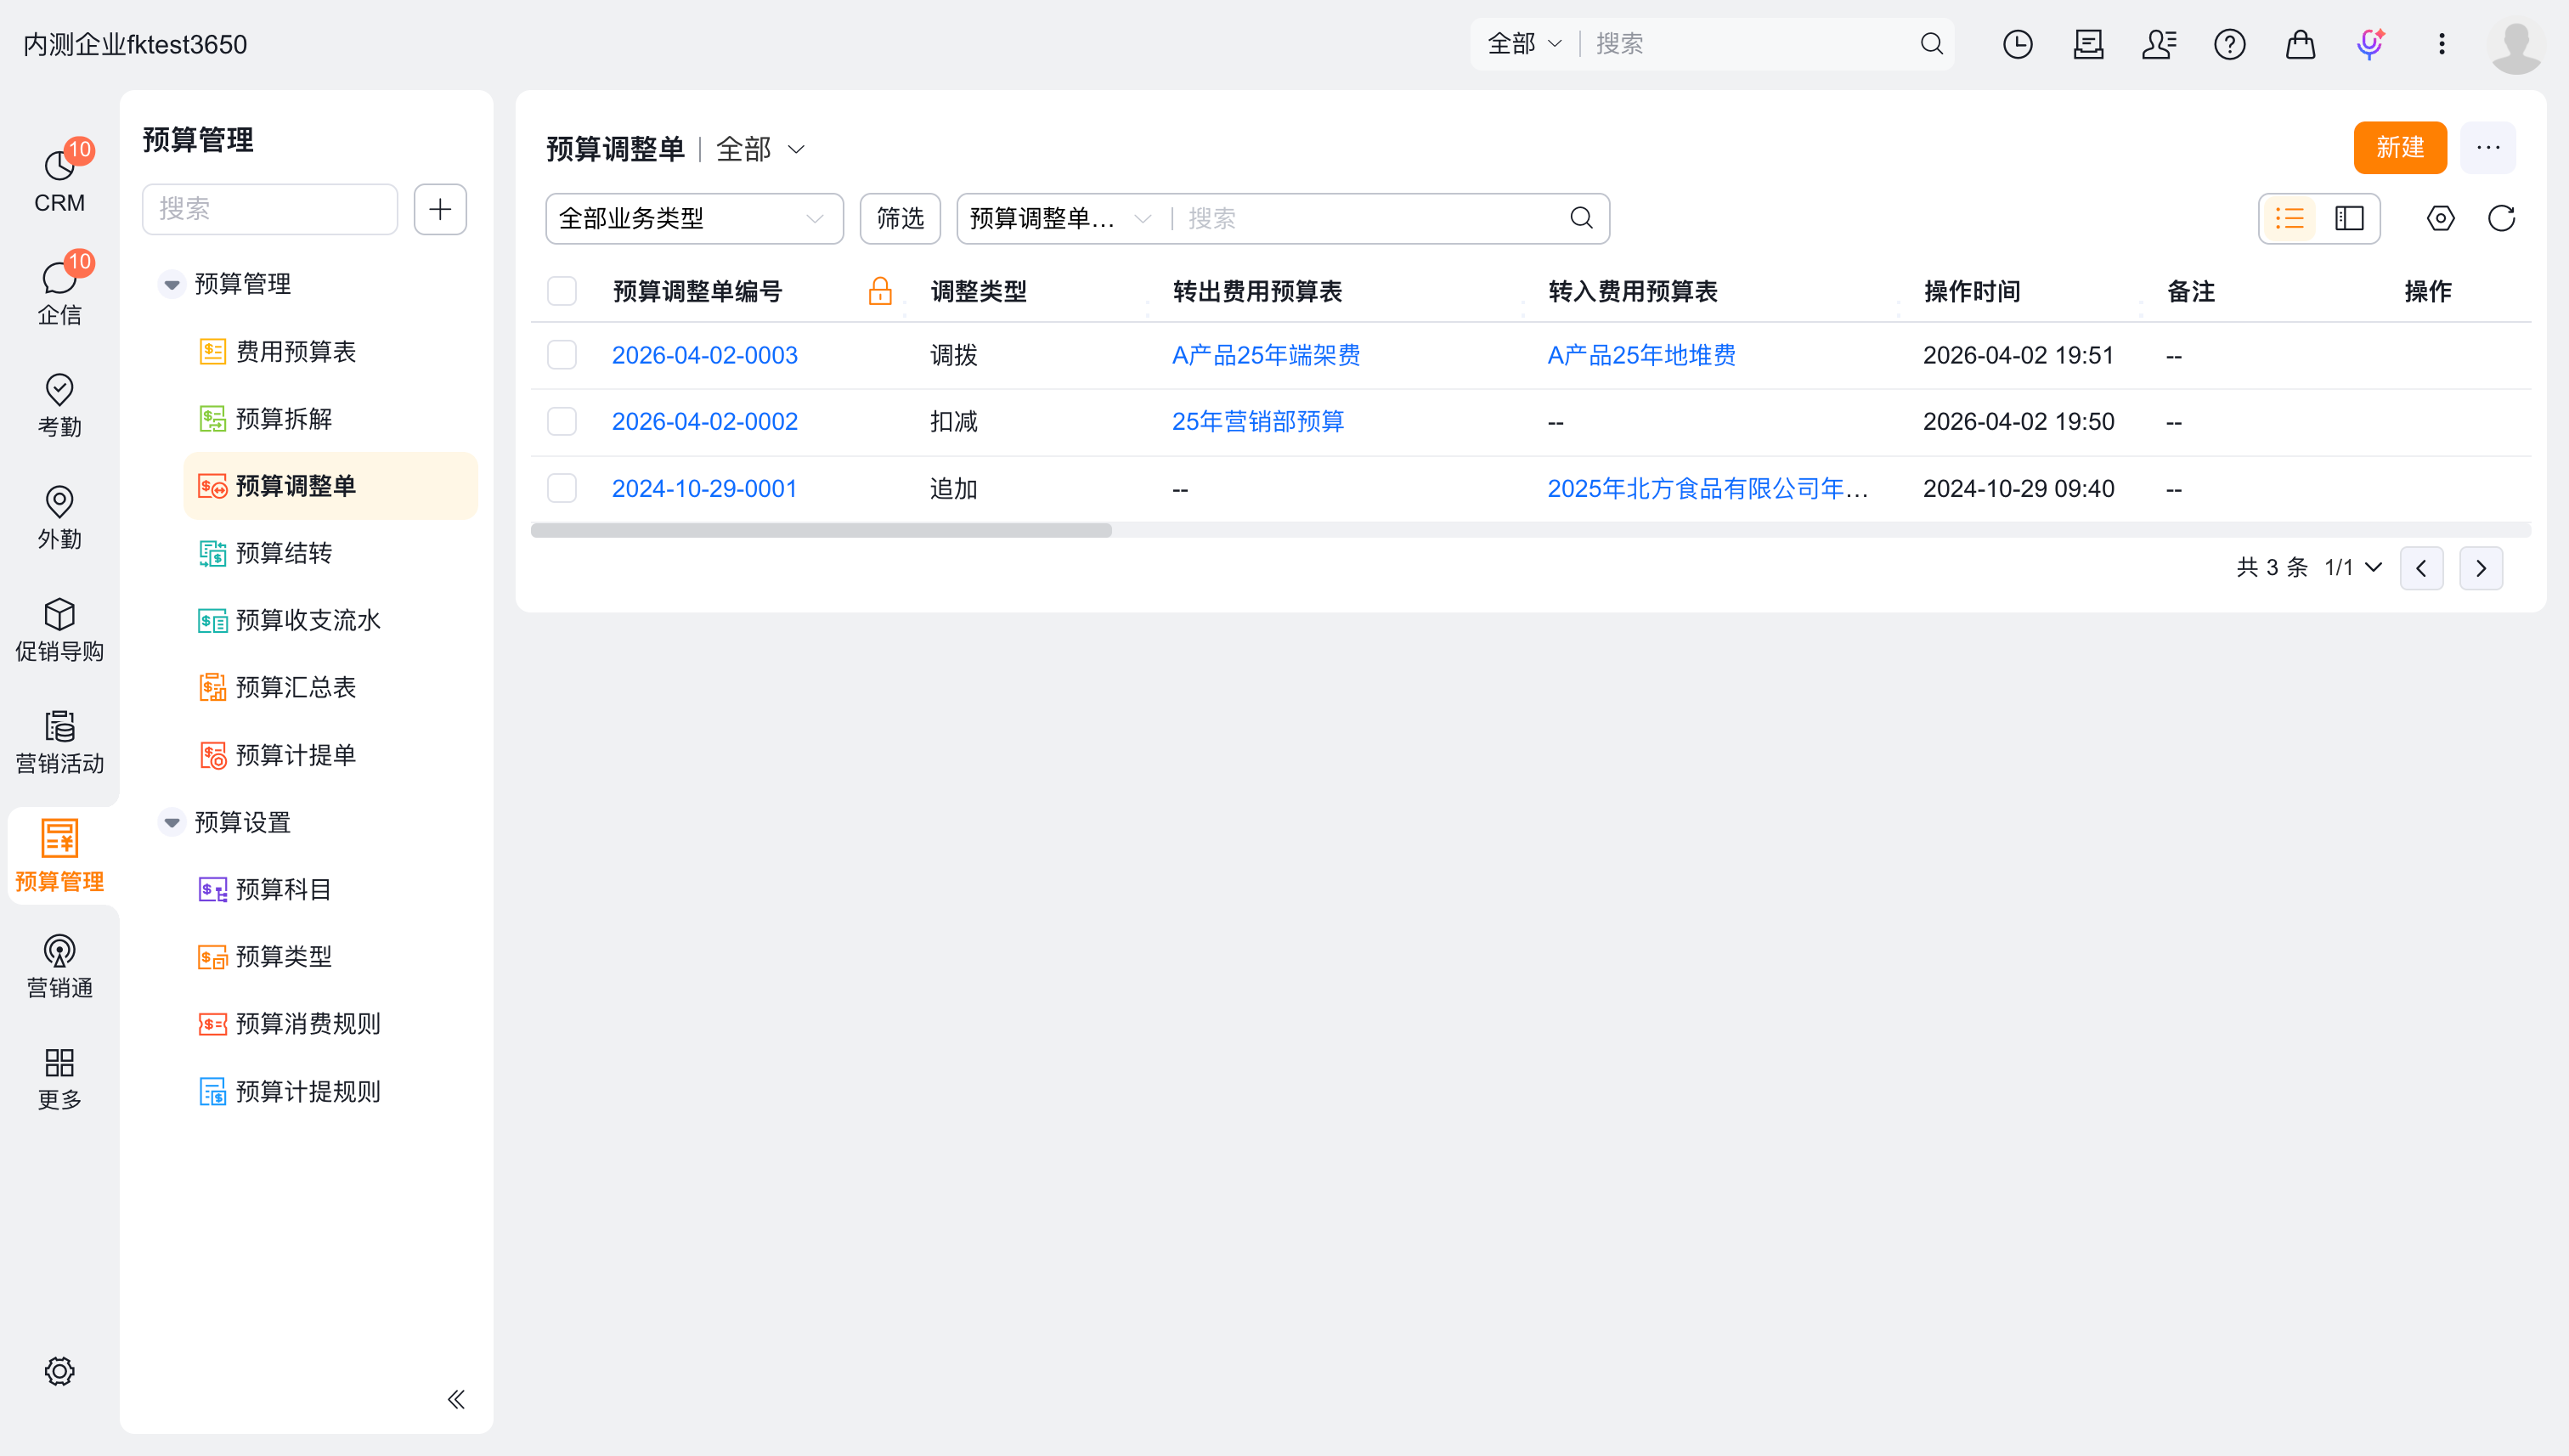Collapse the 预算管理 tree group
Viewport: 2569px width, 1456px height.
172,284
